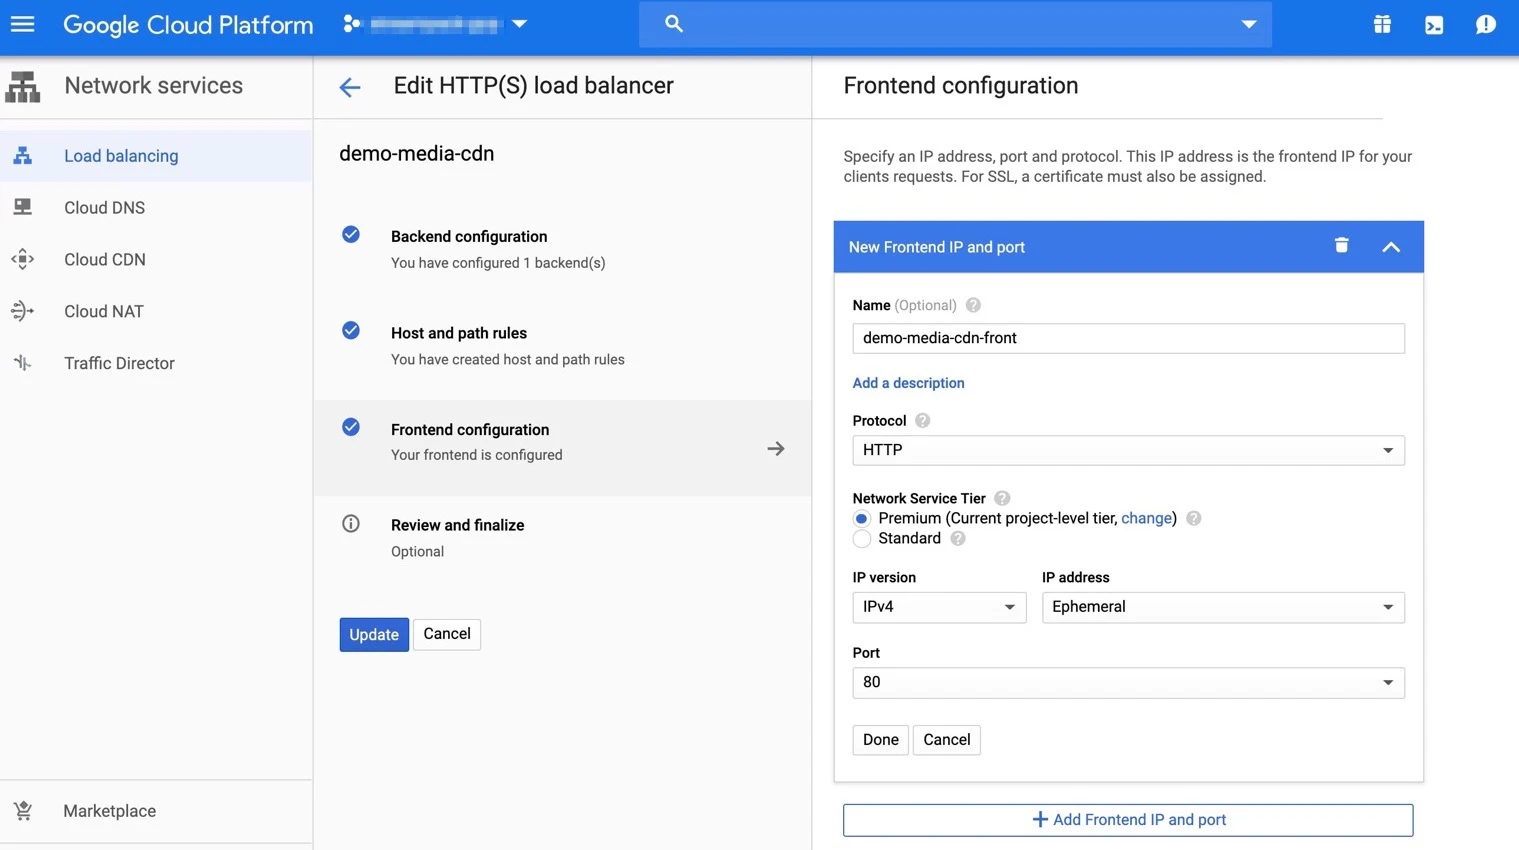Click the Frontend configuration right arrow
Image resolution: width=1519 pixels, height=850 pixels.
point(776,449)
